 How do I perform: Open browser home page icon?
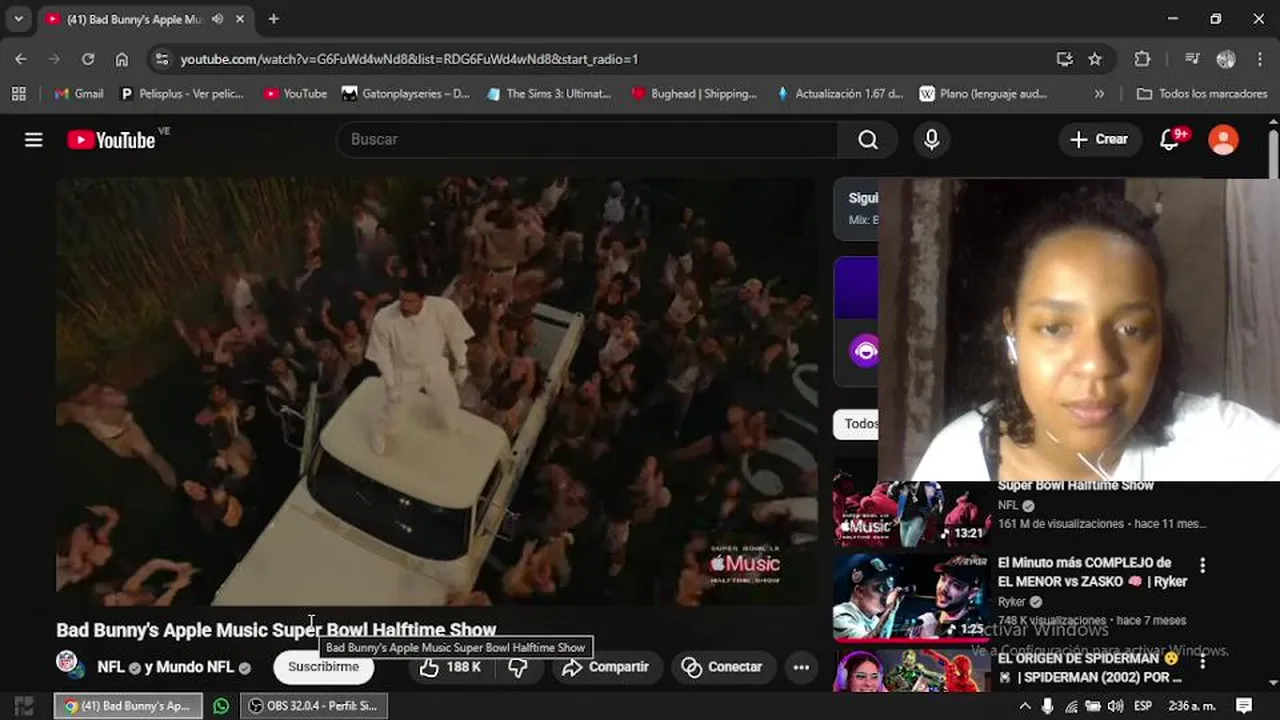click(x=122, y=59)
